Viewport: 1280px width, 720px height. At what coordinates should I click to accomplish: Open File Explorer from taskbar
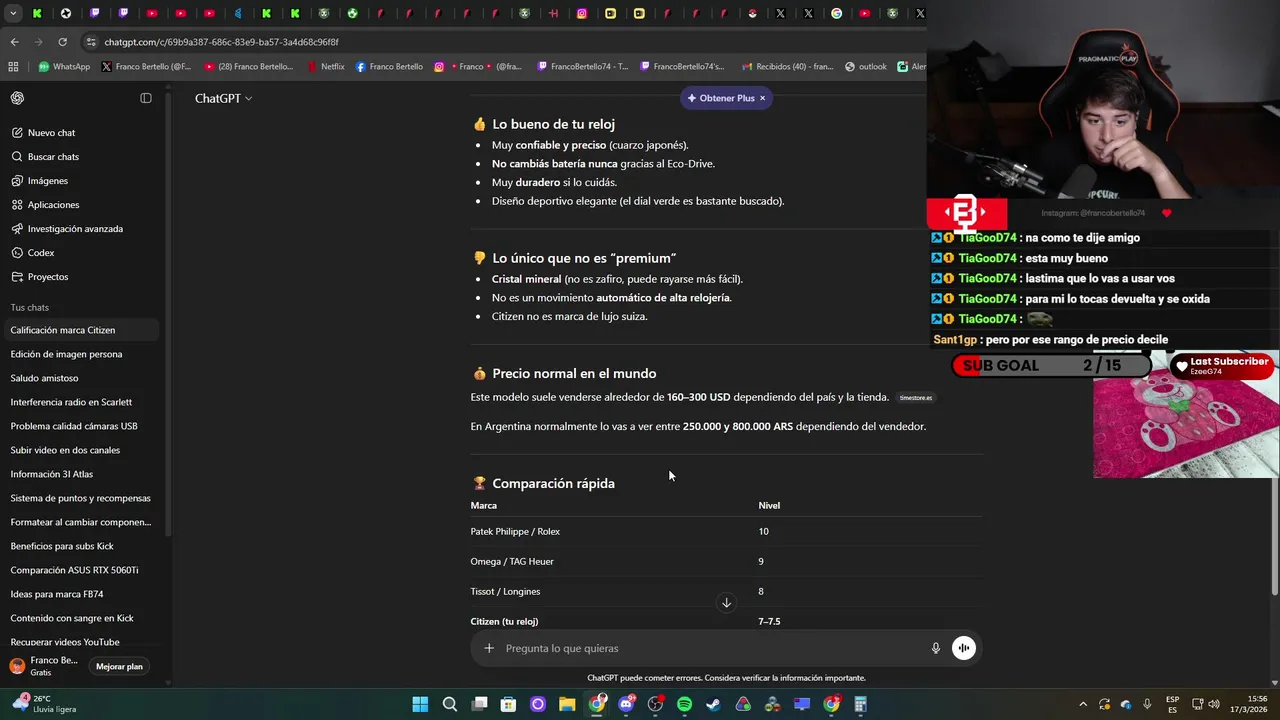[567, 704]
